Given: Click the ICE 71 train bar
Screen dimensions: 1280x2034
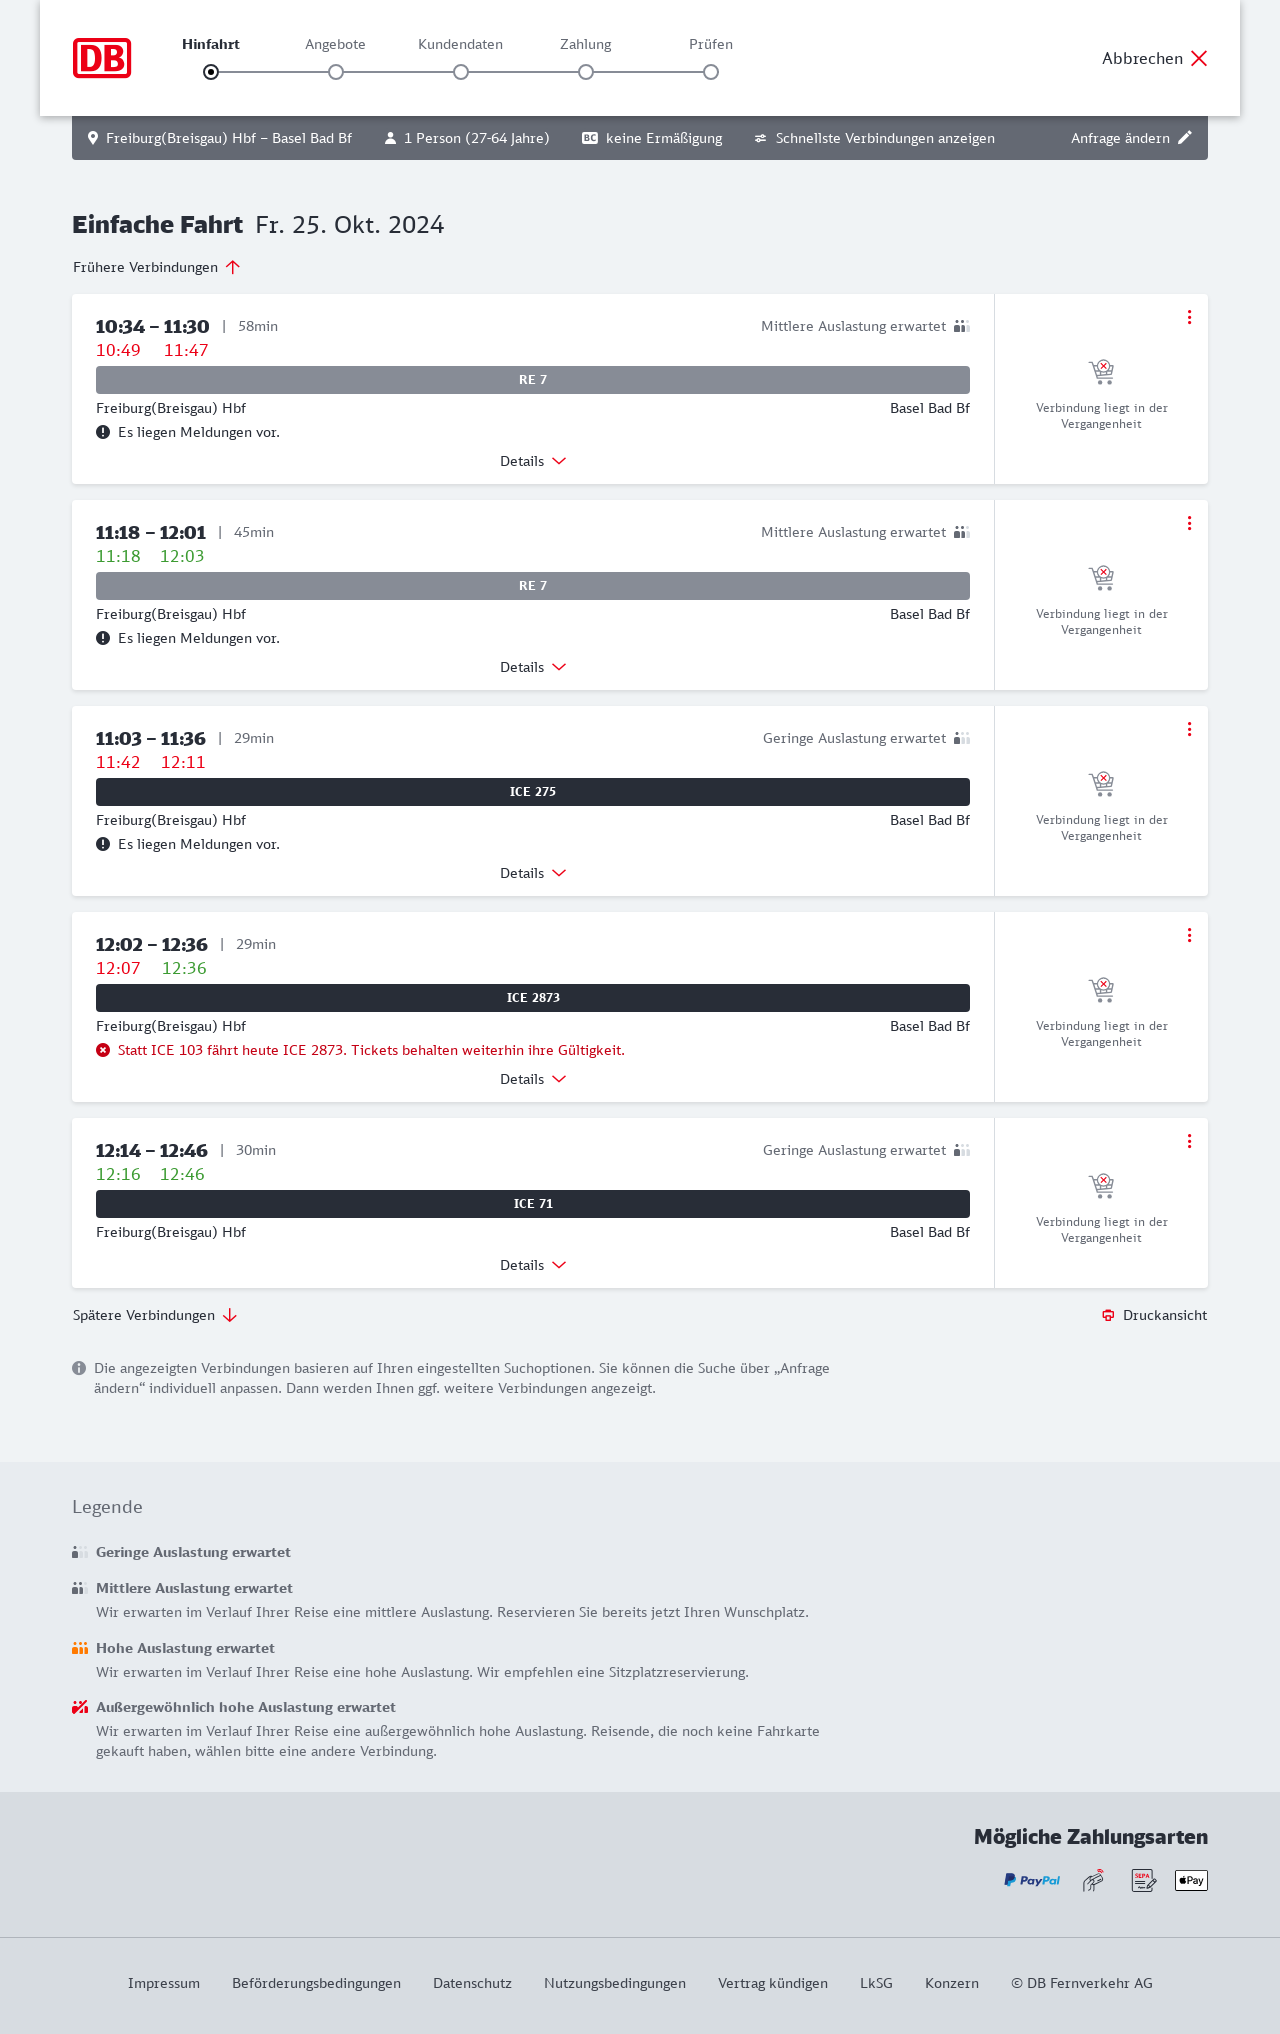Looking at the screenshot, I should coord(533,1204).
